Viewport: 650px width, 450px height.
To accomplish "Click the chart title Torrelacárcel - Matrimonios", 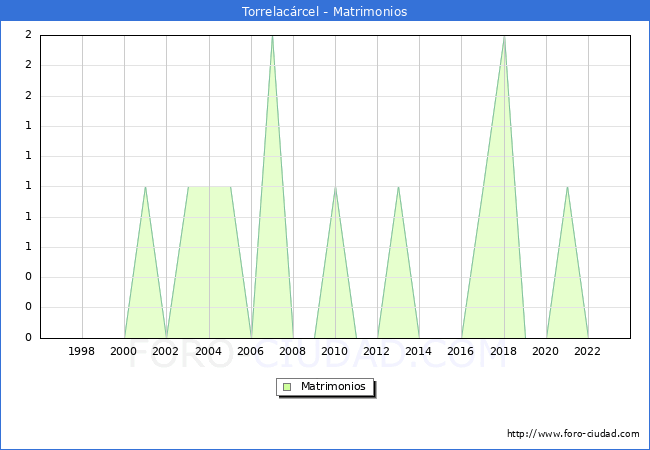I will click(325, 12).
